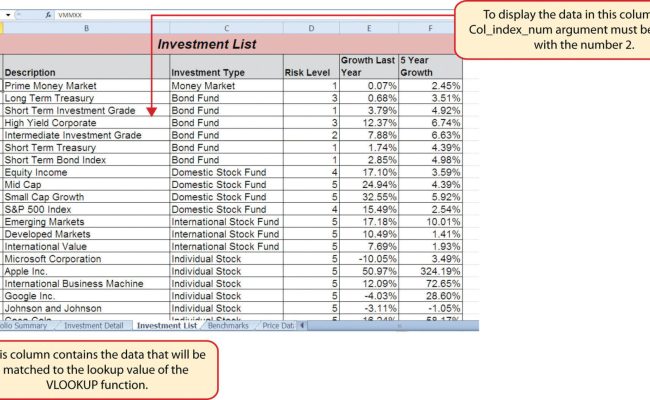Image resolution: width=650 pixels, height=400 pixels.
Task: Click the Investment List title cell
Action: point(206,44)
